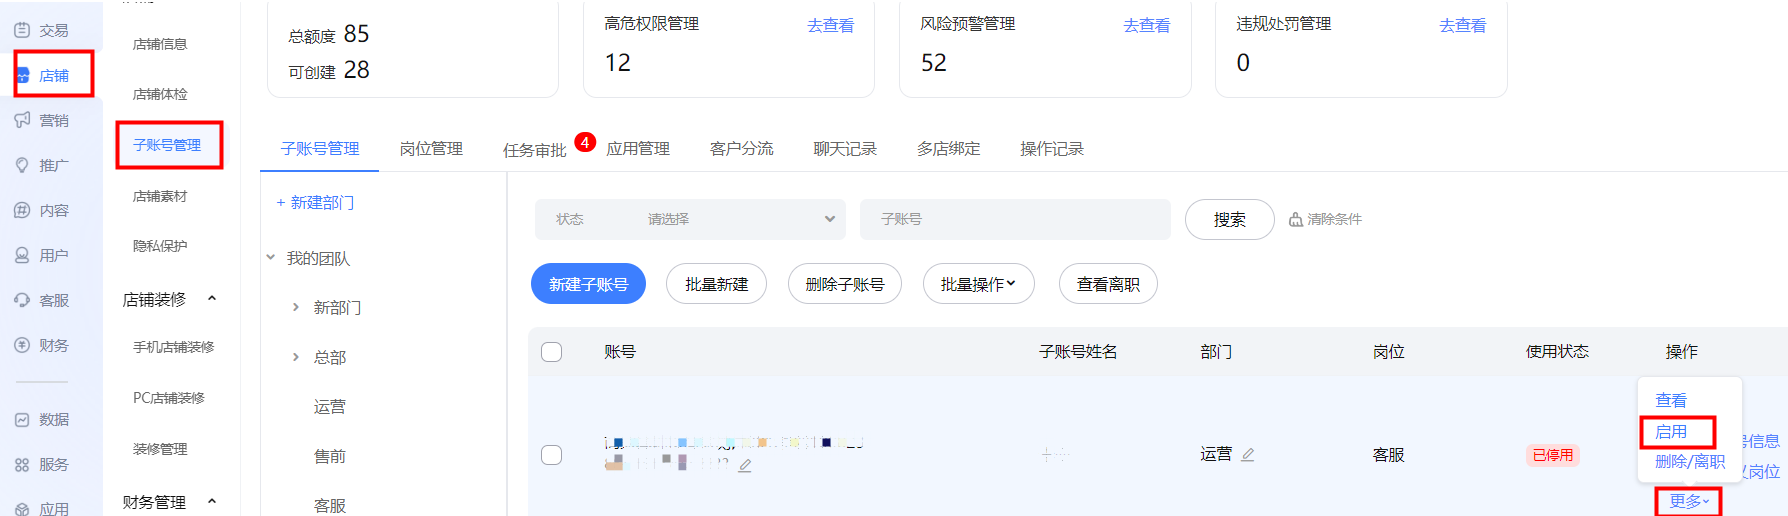Tick the checkbox on the 运营 account row
This screenshot has width=1788, height=516.
click(x=551, y=455)
